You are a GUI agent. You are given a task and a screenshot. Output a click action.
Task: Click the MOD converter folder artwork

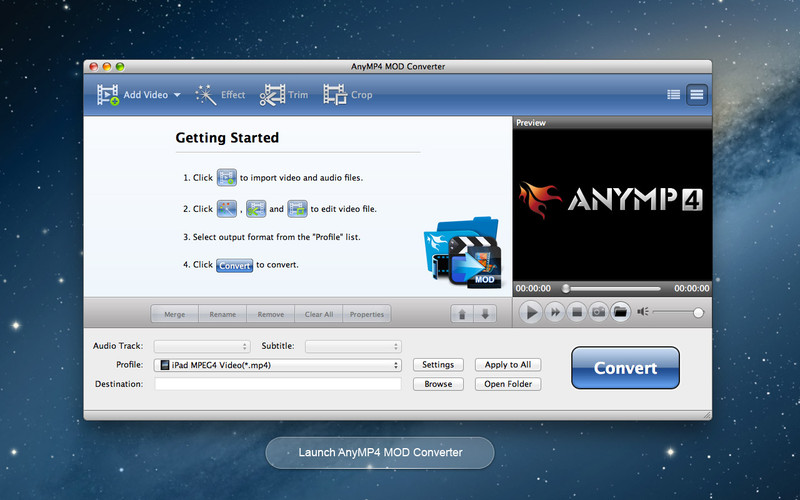(x=463, y=252)
